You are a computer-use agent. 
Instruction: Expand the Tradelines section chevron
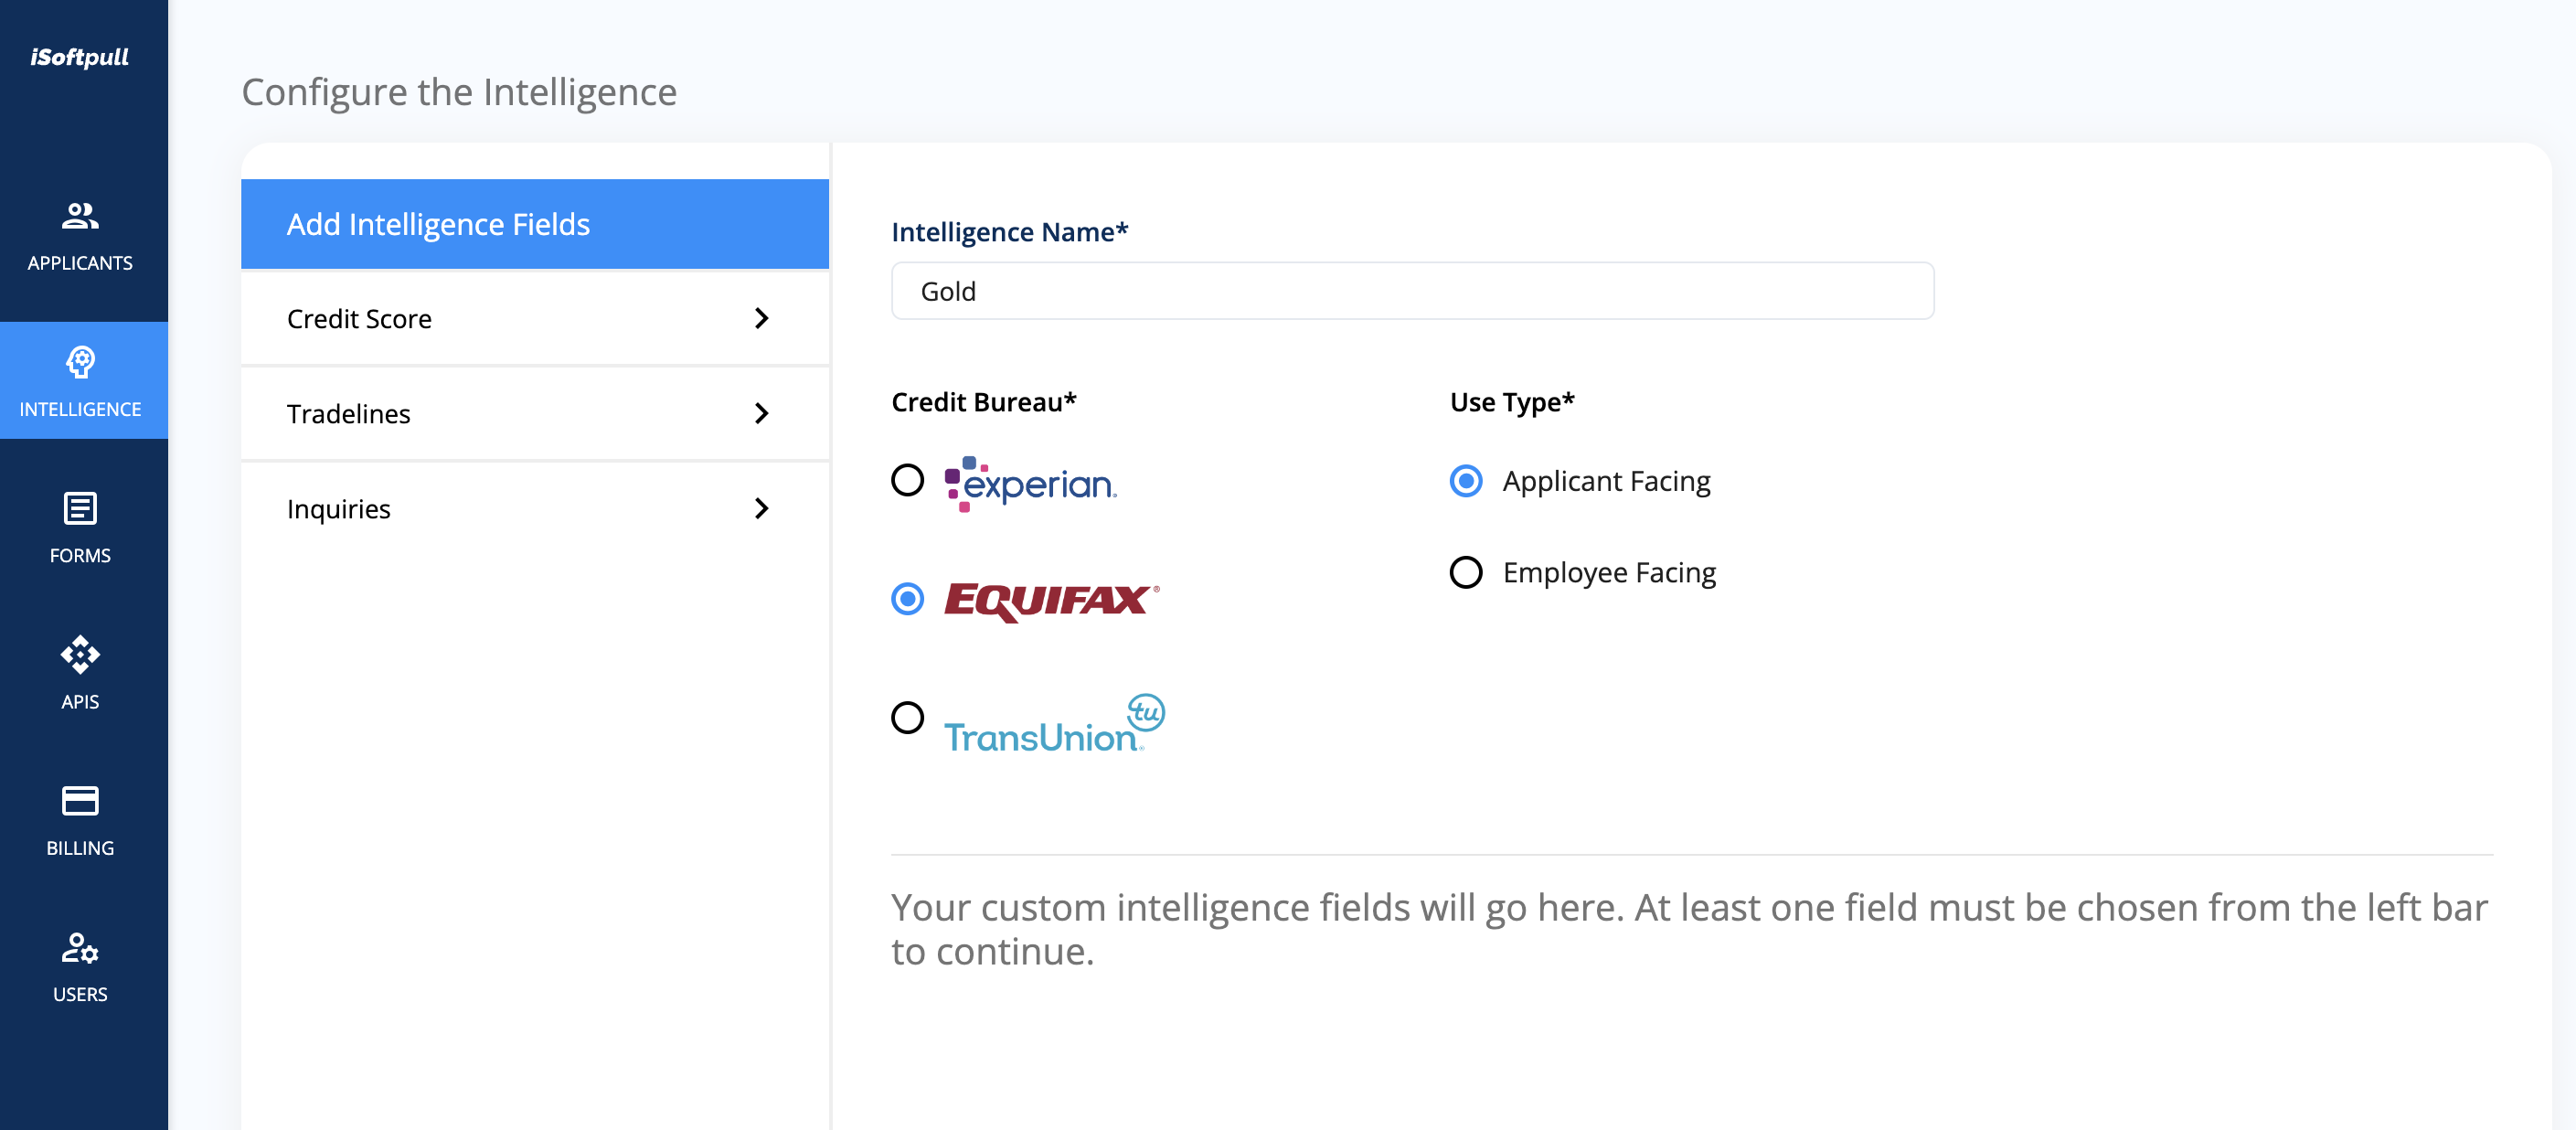pos(761,413)
